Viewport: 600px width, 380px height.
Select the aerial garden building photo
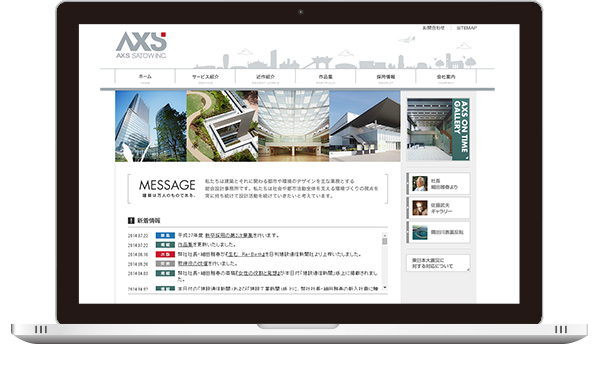(x=222, y=126)
